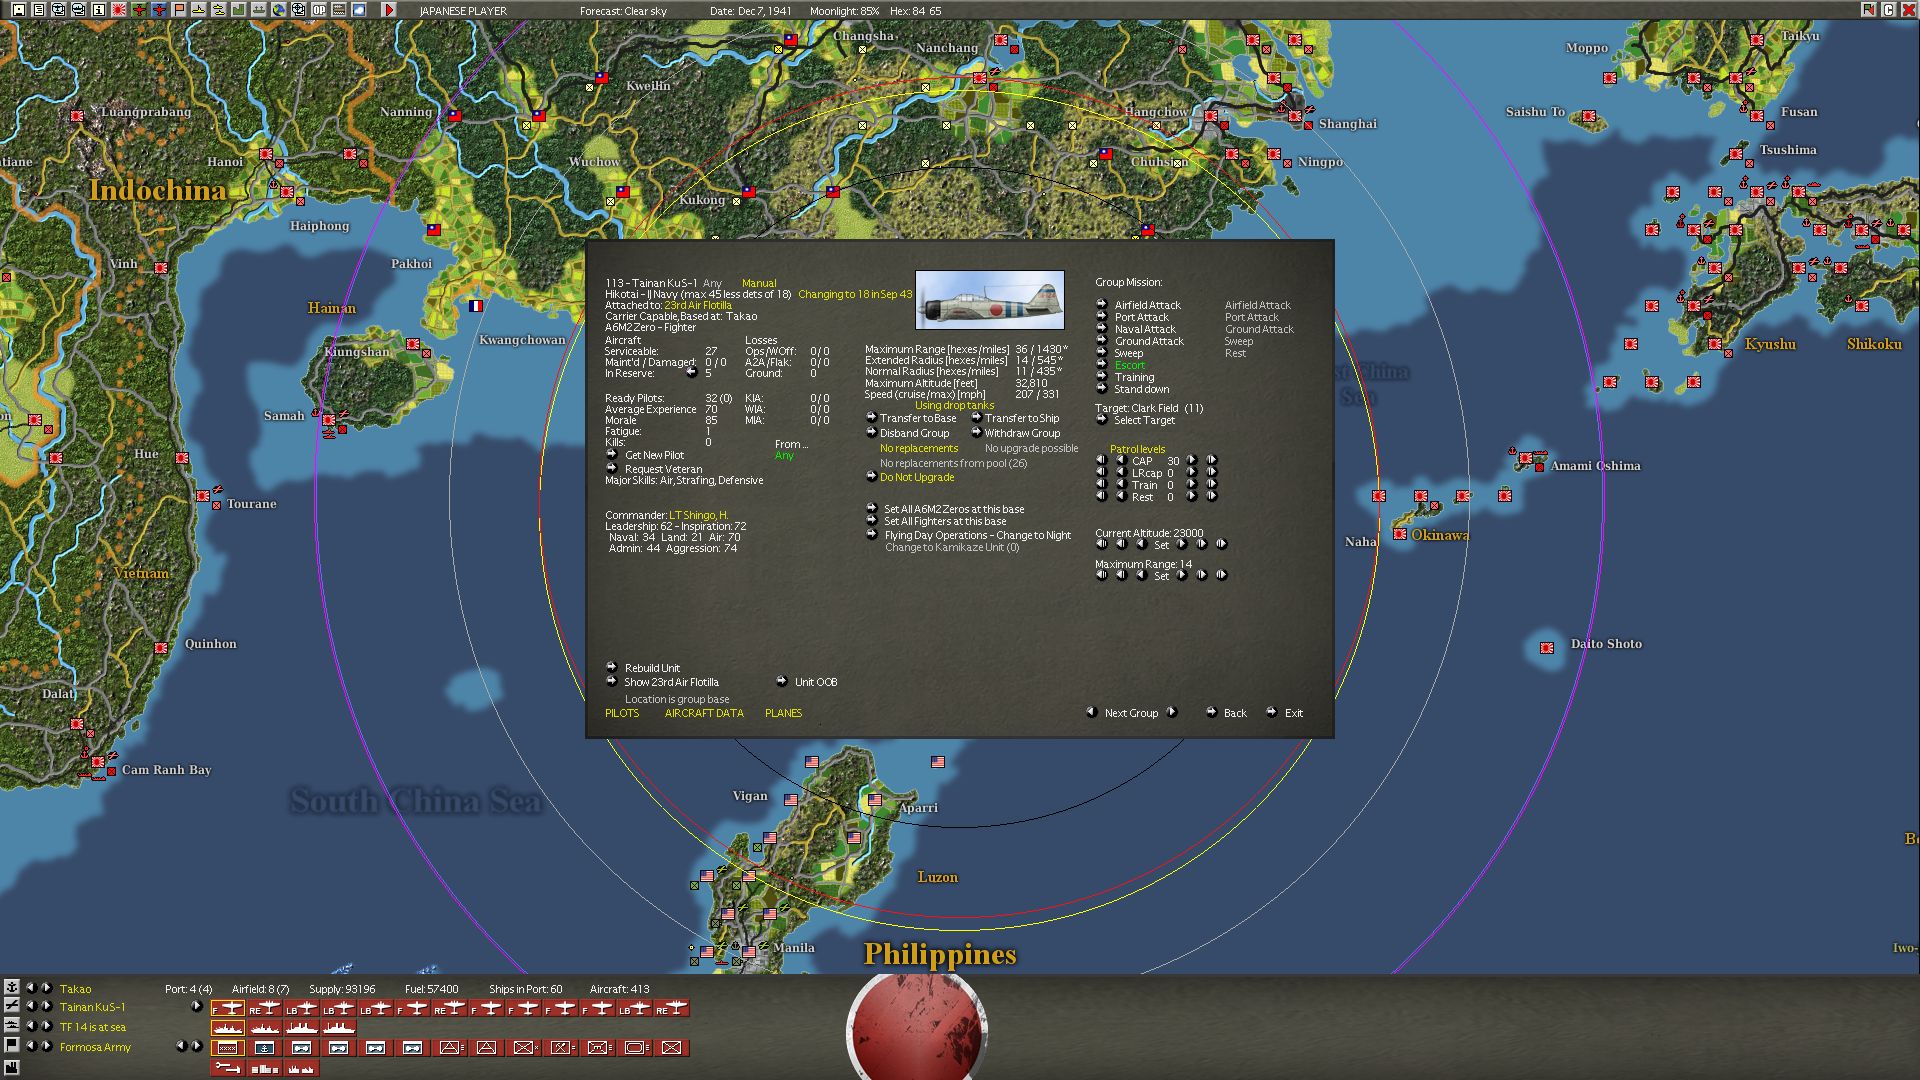Image resolution: width=1920 pixels, height=1080 pixels.
Task: Click the Exit button in group panel
Action: point(1293,713)
